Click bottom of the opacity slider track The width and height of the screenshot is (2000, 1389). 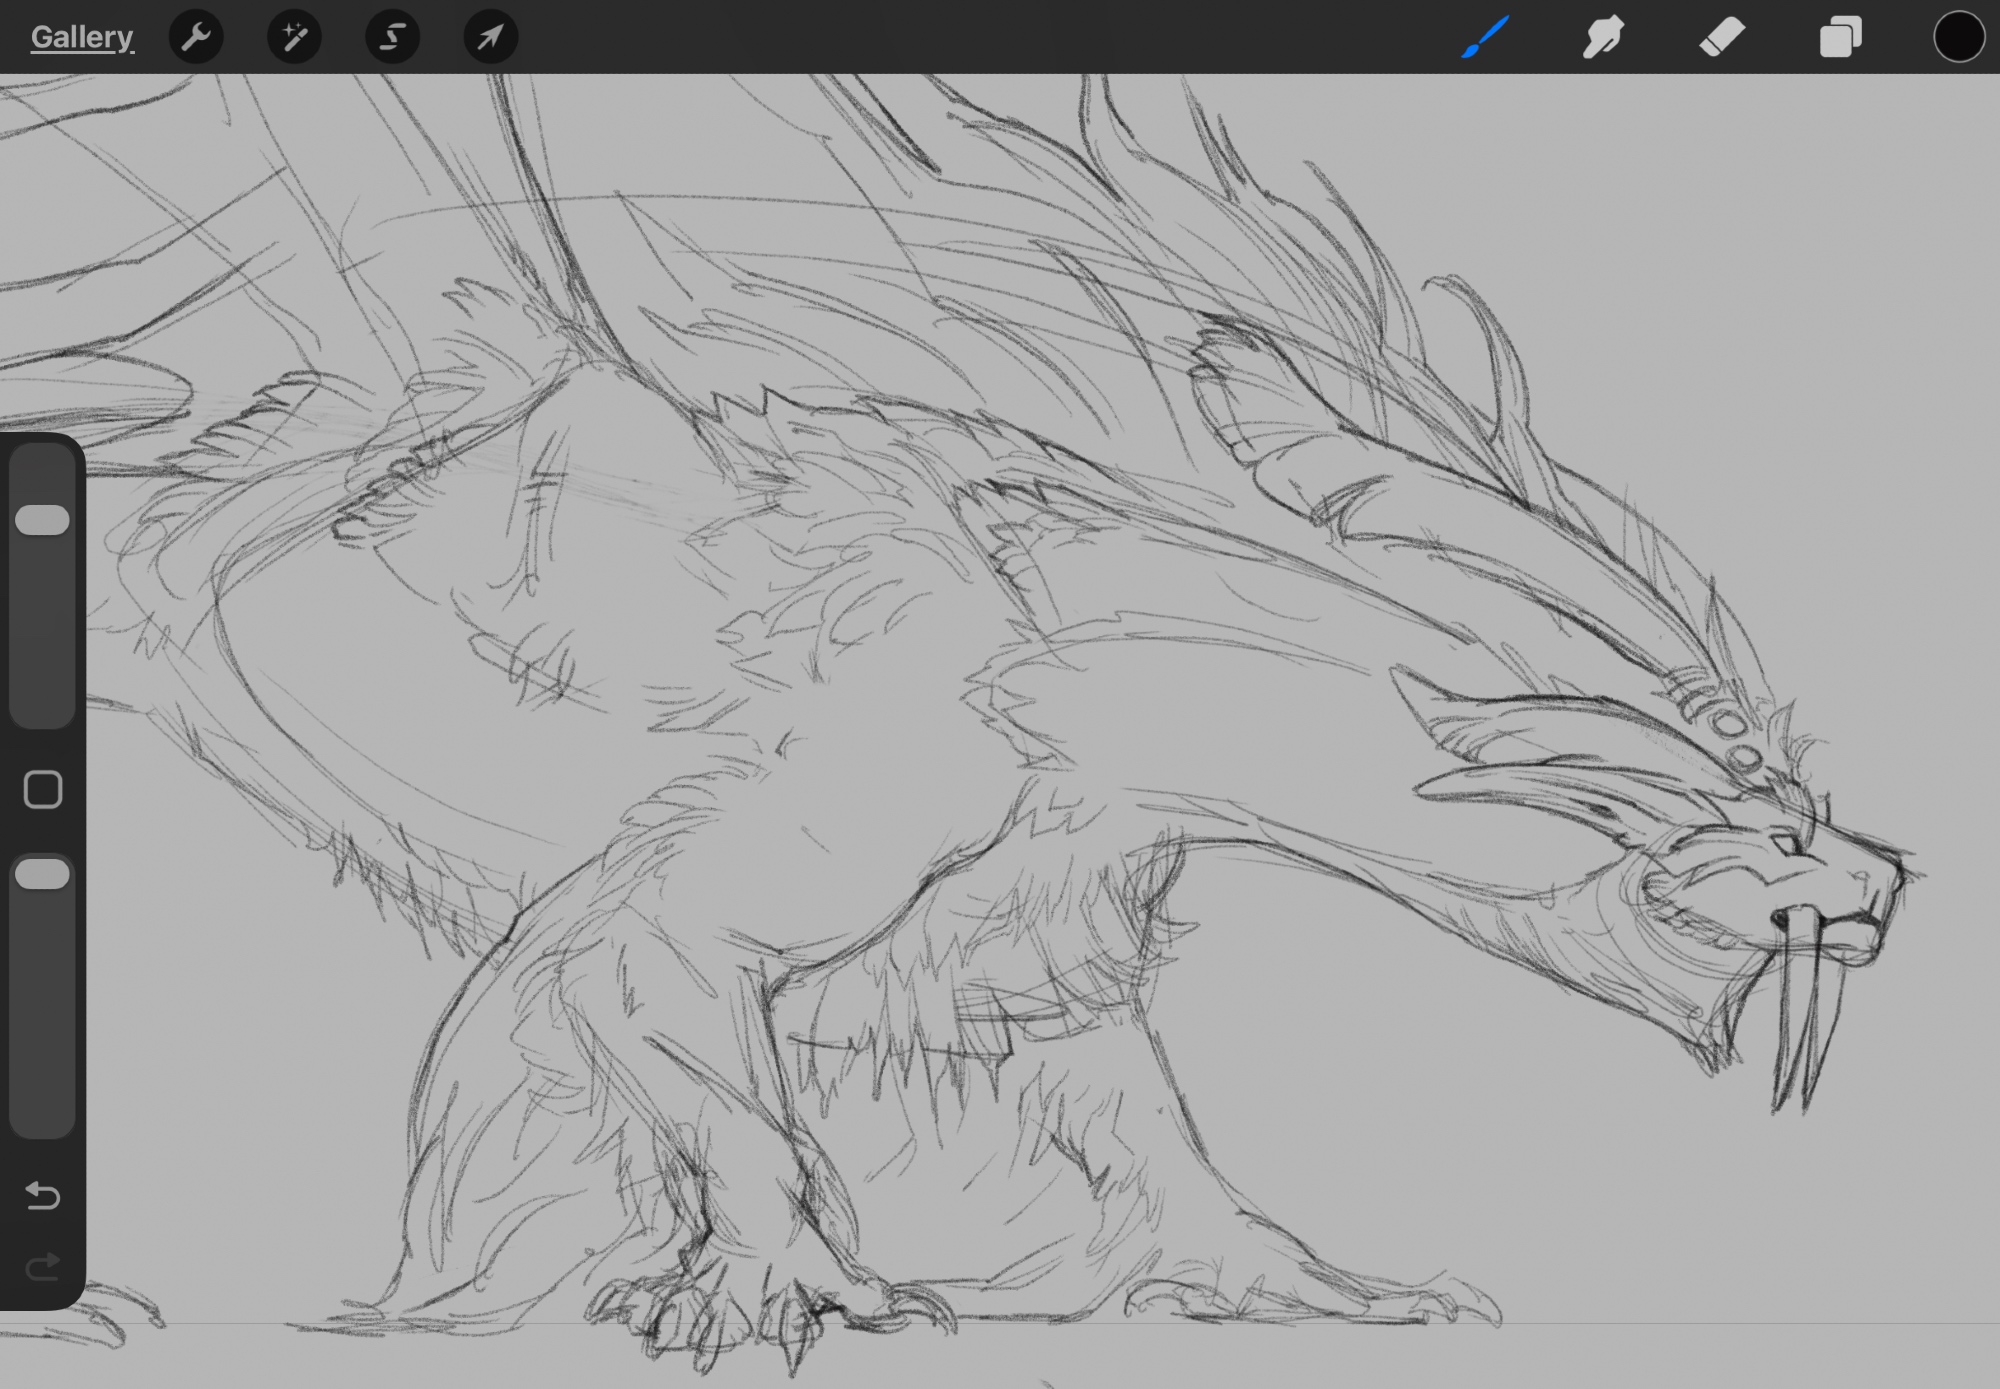(42, 1100)
